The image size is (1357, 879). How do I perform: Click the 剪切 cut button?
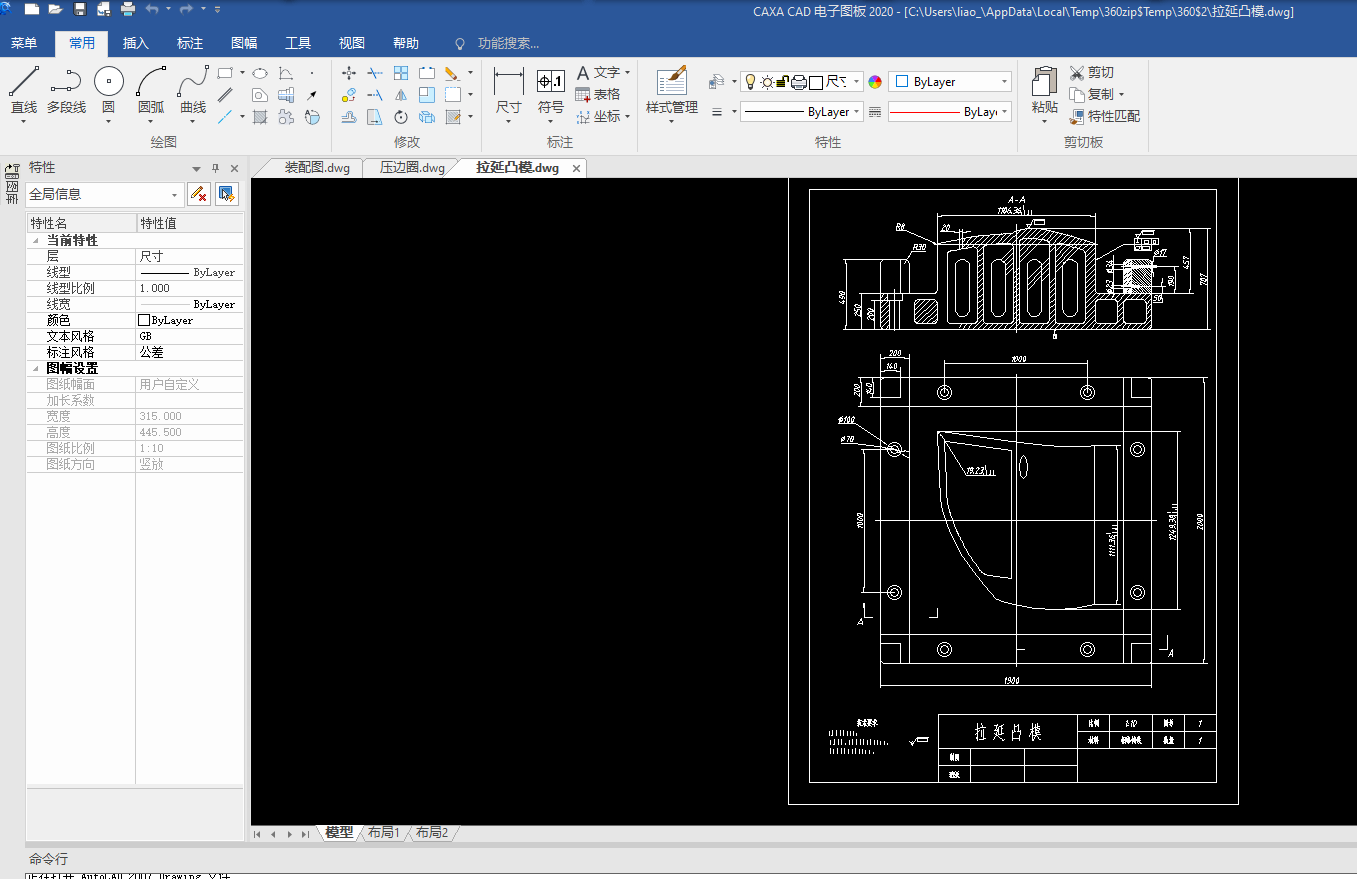[1091, 72]
